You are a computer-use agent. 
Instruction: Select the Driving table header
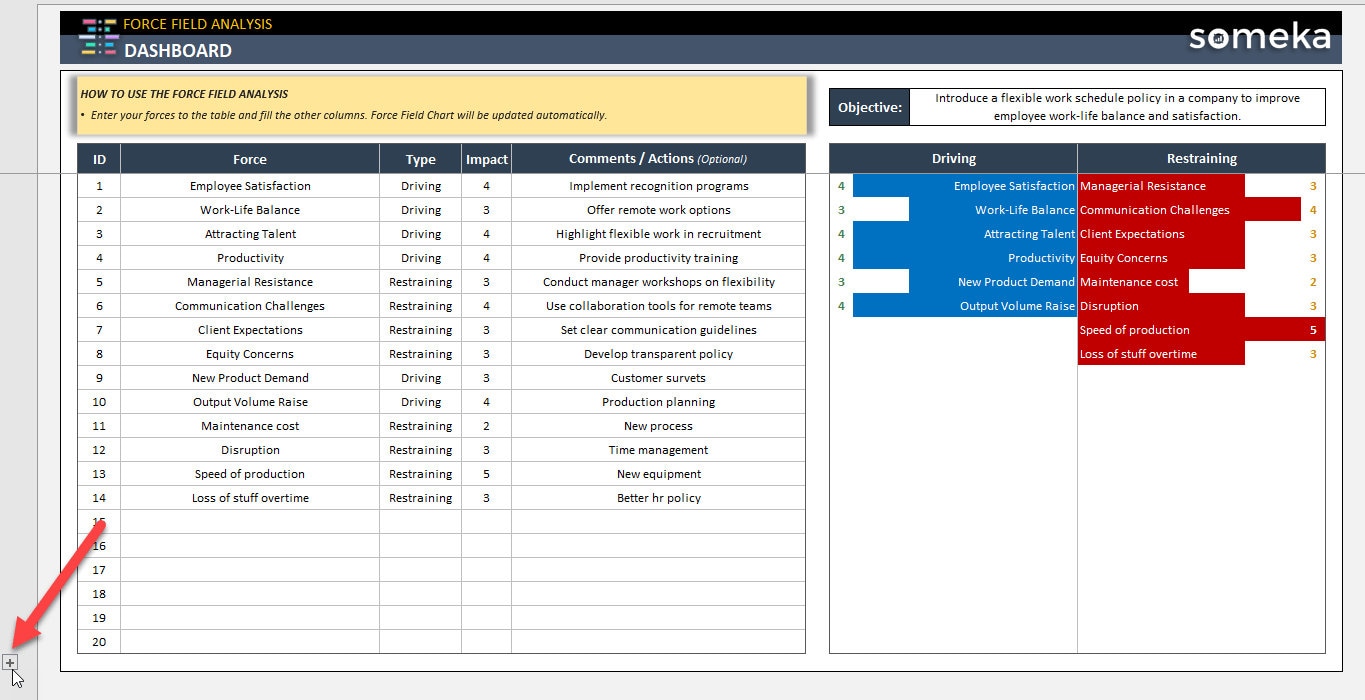tap(952, 157)
